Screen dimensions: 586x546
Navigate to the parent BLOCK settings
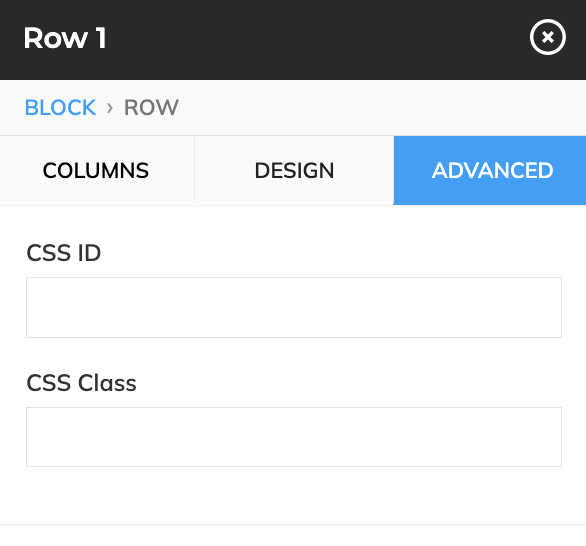pyautogui.click(x=60, y=108)
